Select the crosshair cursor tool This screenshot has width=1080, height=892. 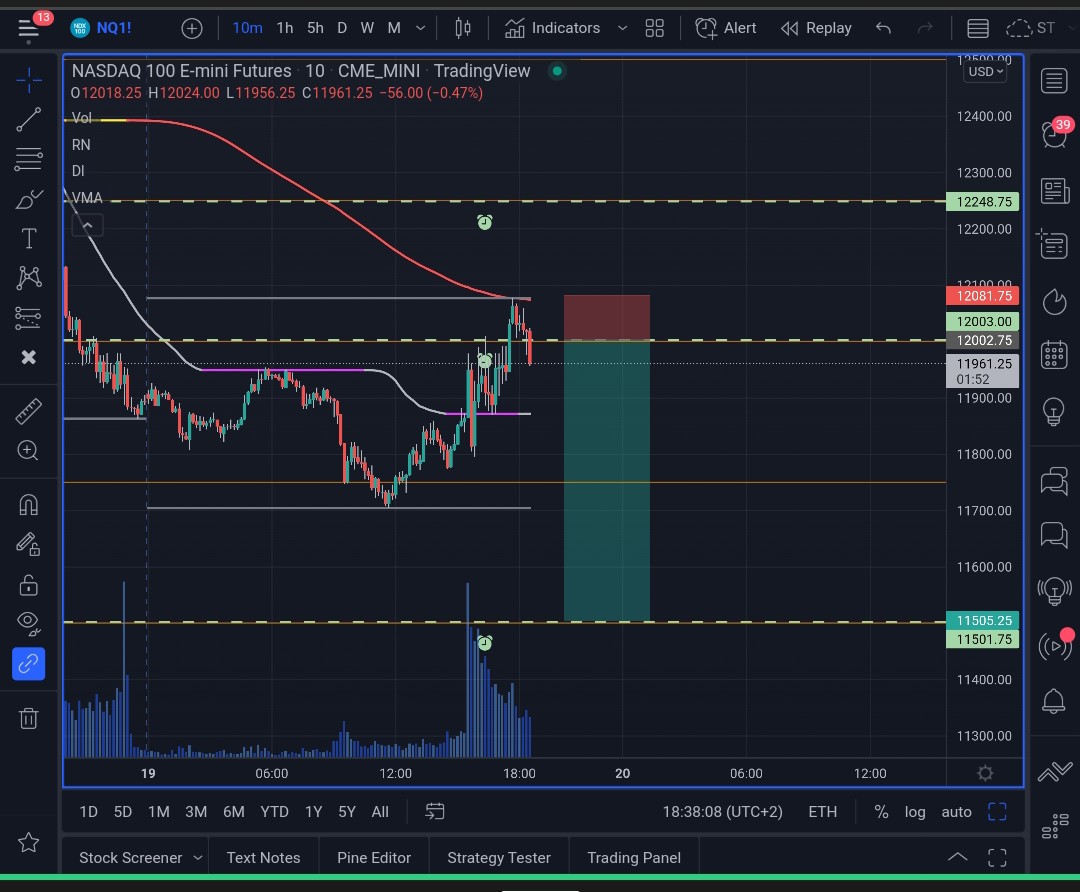coord(28,81)
